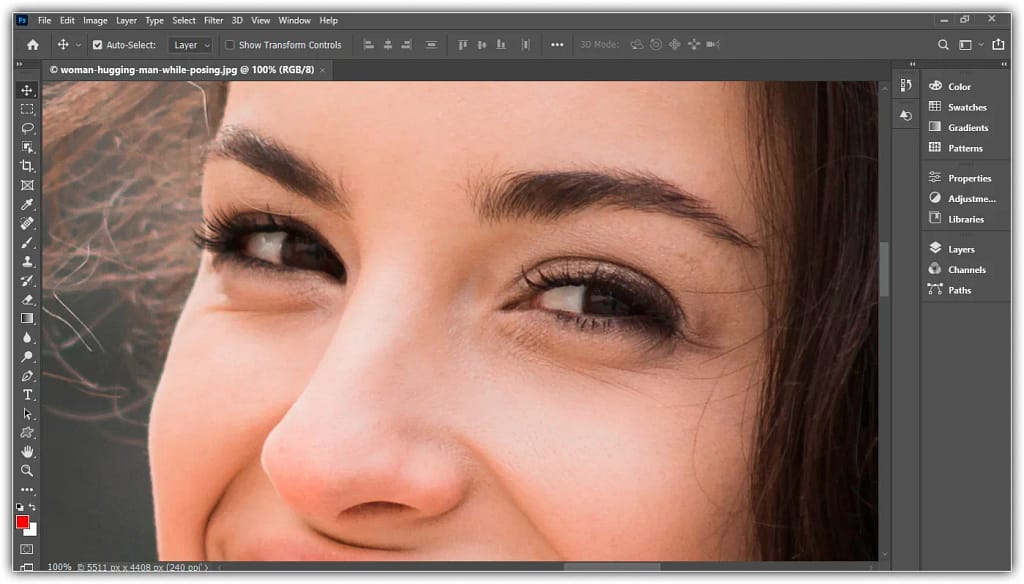The height and width of the screenshot is (584, 1024).
Task: Click the vertical canvas scrollbar
Action: 883,268
